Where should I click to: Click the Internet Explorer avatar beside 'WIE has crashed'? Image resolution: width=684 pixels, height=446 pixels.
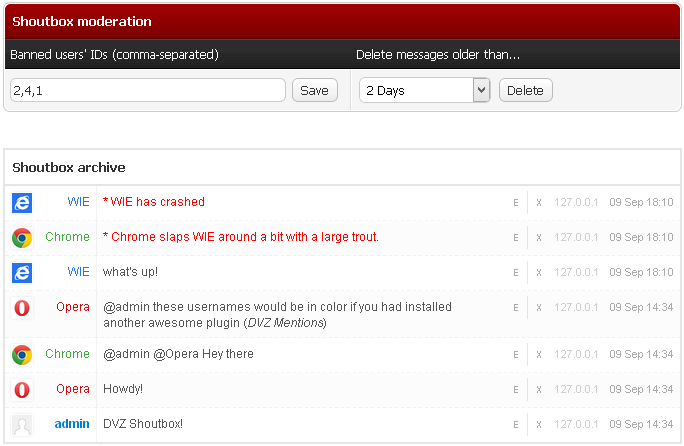coord(22,203)
